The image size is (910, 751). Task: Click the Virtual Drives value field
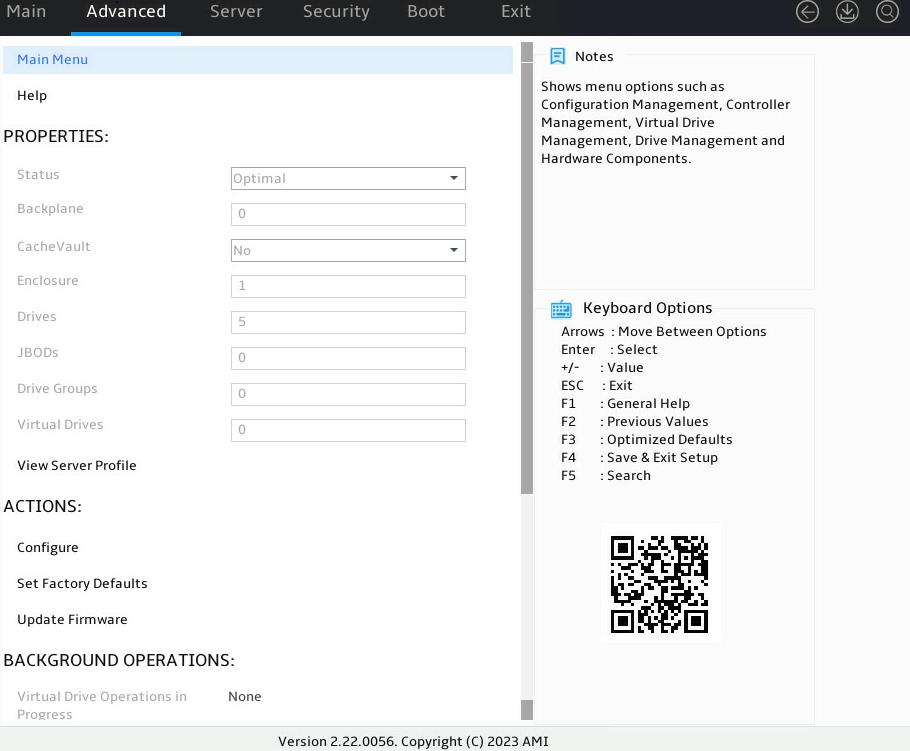[x=348, y=430]
